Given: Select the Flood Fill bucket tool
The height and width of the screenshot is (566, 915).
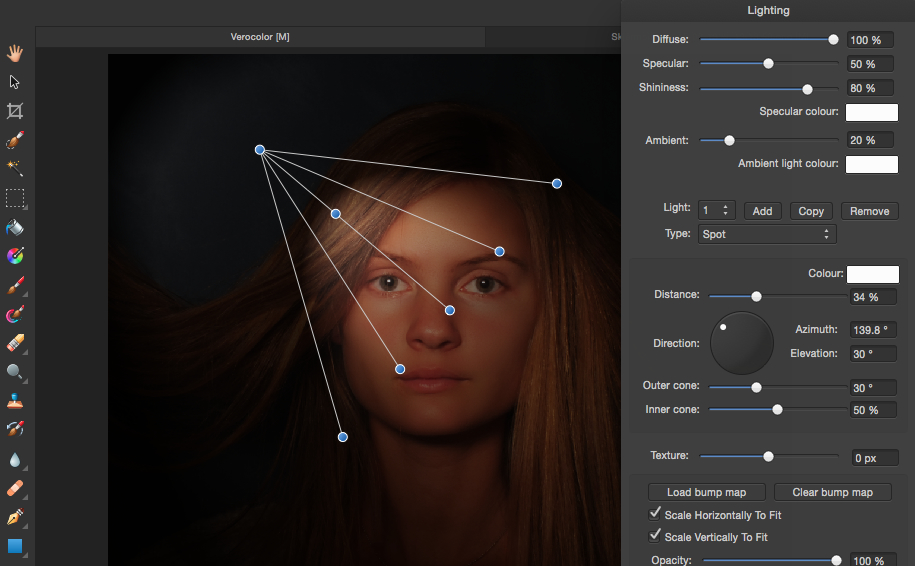Looking at the screenshot, I should (x=15, y=227).
